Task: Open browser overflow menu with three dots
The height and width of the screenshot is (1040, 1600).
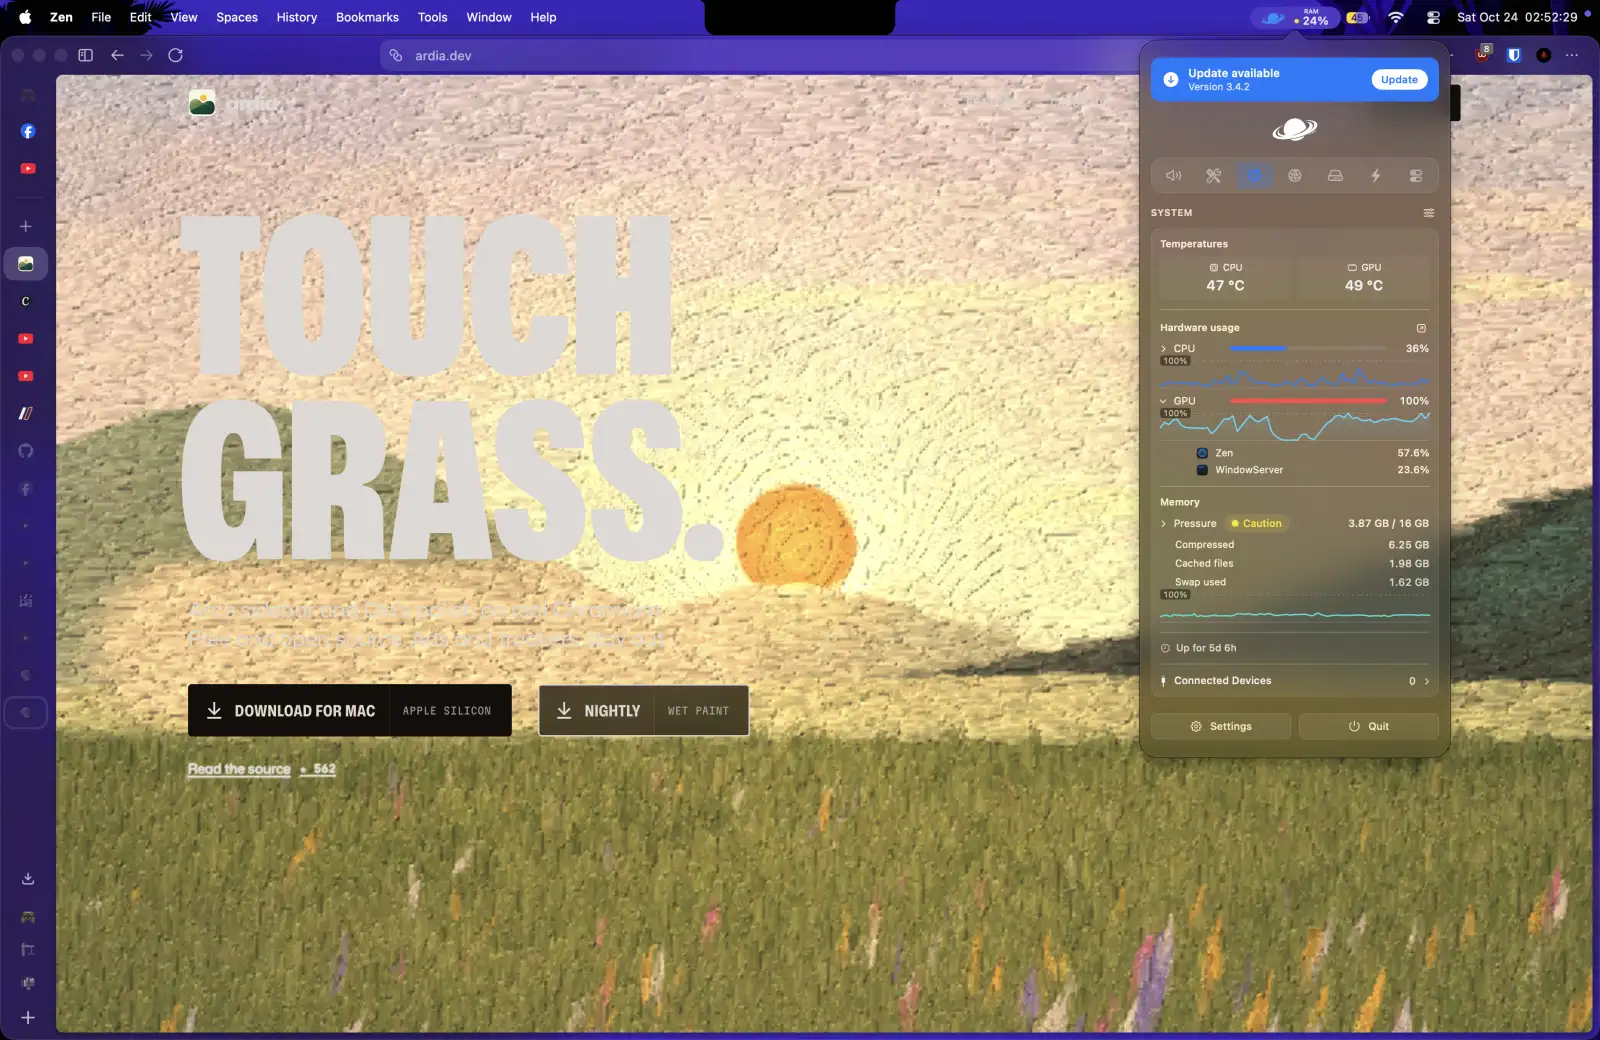Action: (1572, 55)
